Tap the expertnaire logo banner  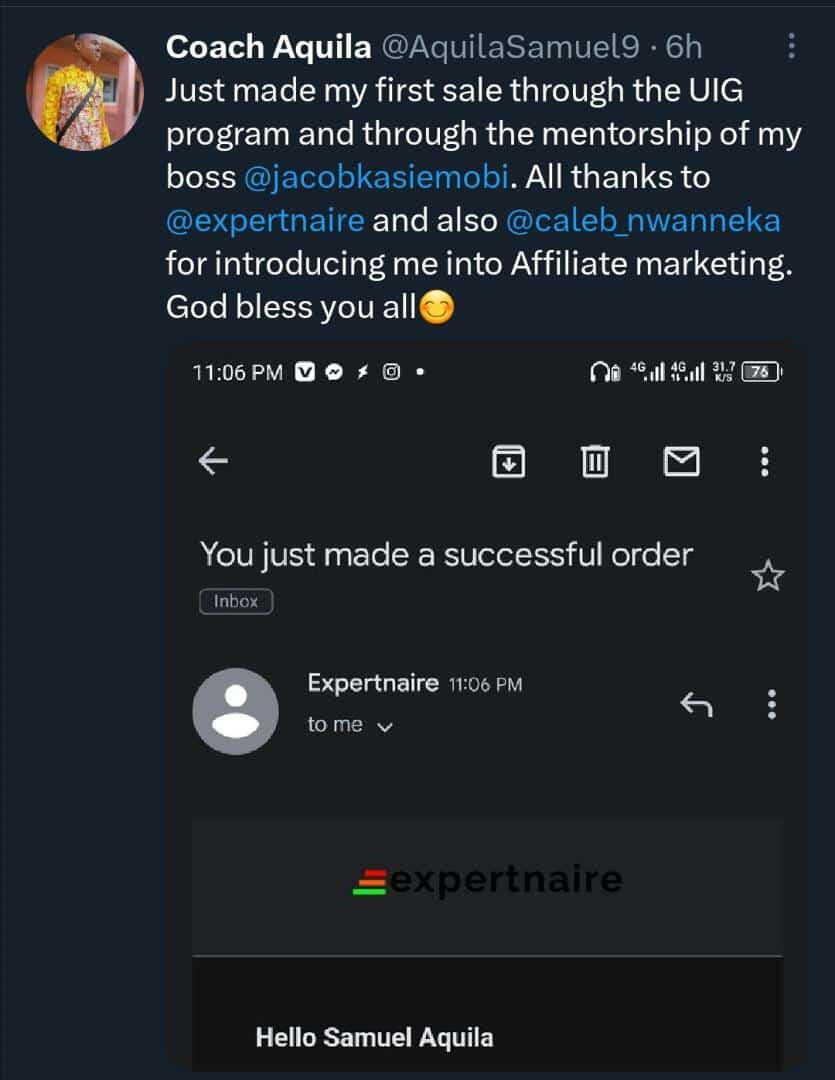click(488, 880)
